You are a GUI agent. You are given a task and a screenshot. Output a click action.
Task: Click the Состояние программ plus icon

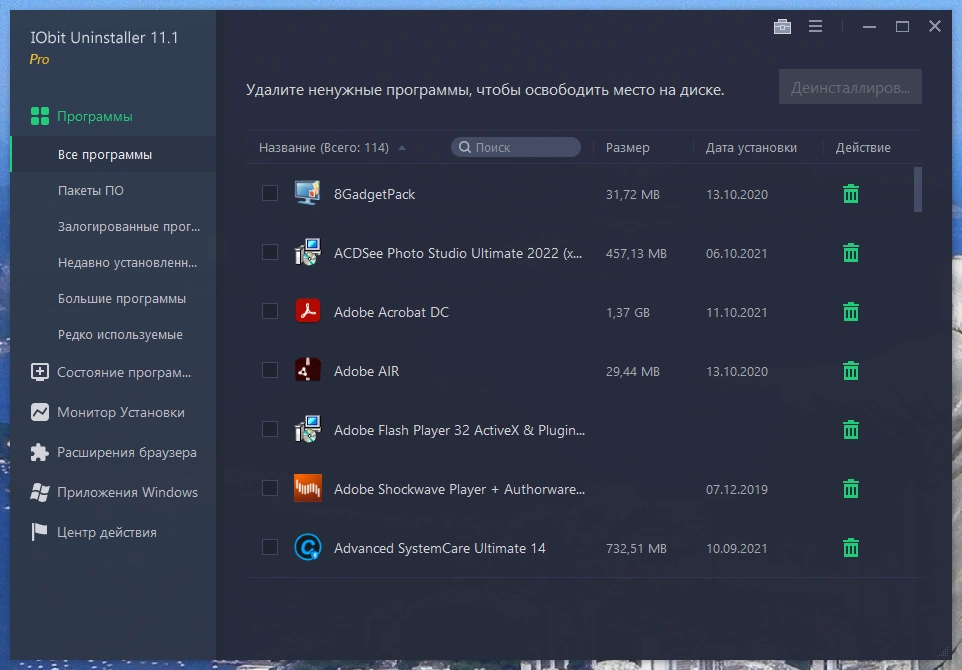click(40, 372)
